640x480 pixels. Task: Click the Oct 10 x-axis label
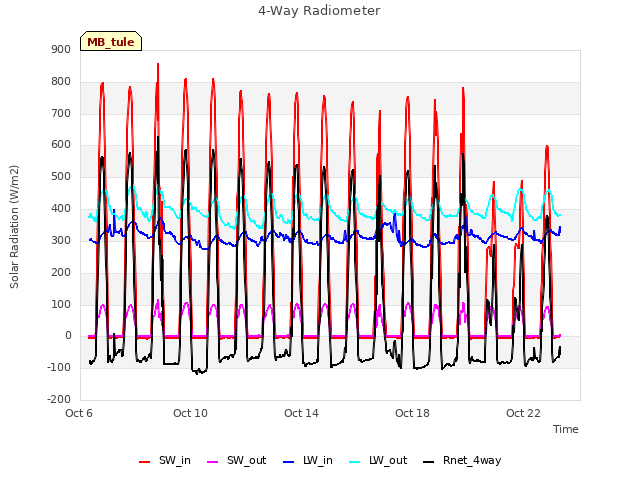(x=190, y=413)
